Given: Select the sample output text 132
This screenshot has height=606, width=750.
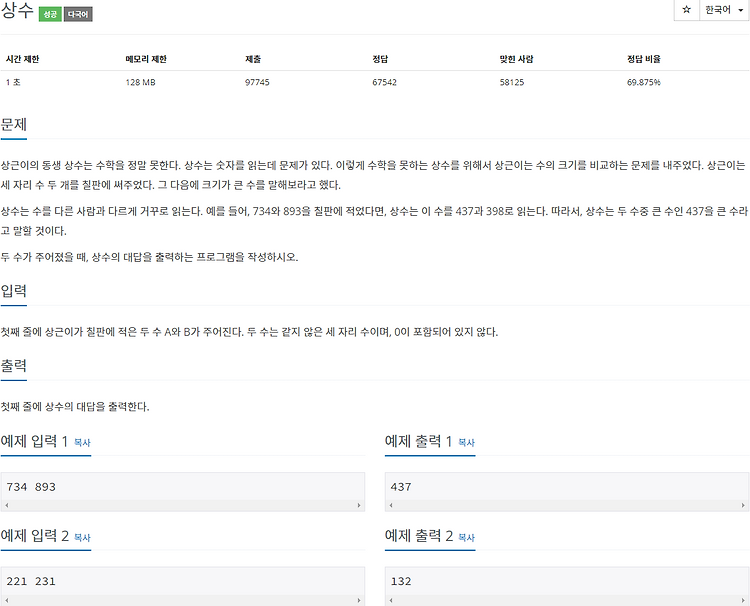Looking at the screenshot, I should (x=401, y=581).
